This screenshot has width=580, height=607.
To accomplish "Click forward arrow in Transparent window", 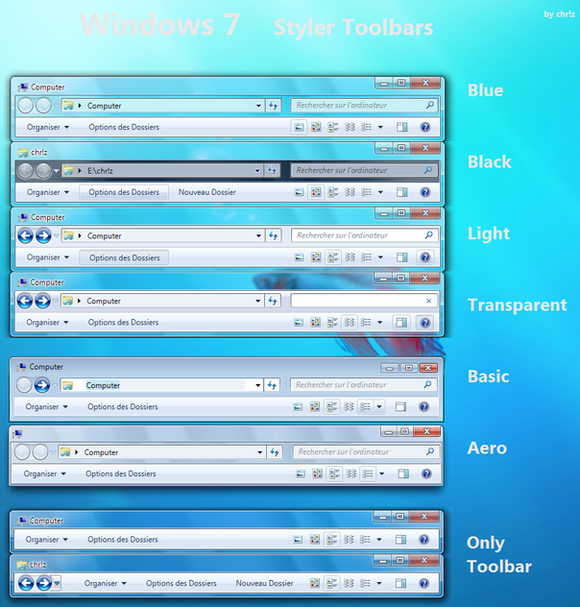I will coord(43,301).
